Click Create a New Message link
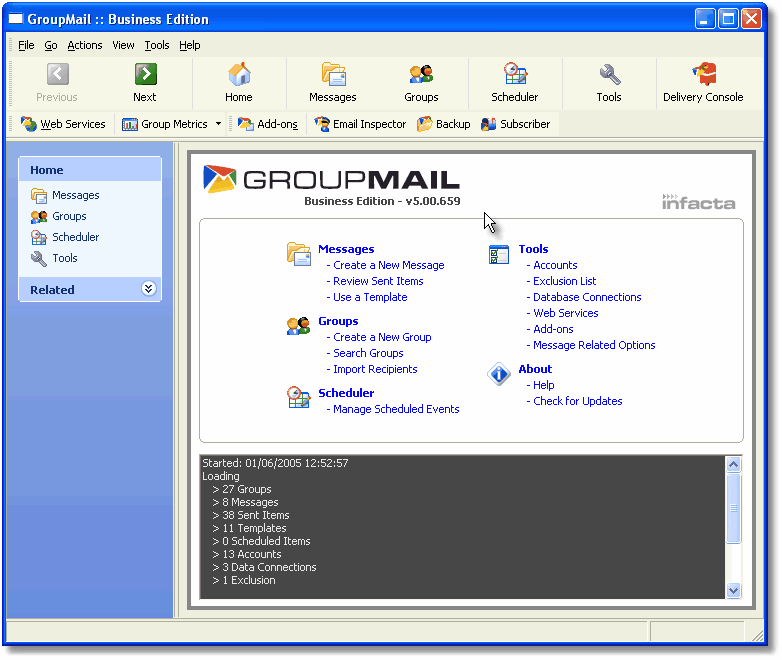 coord(389,265)
